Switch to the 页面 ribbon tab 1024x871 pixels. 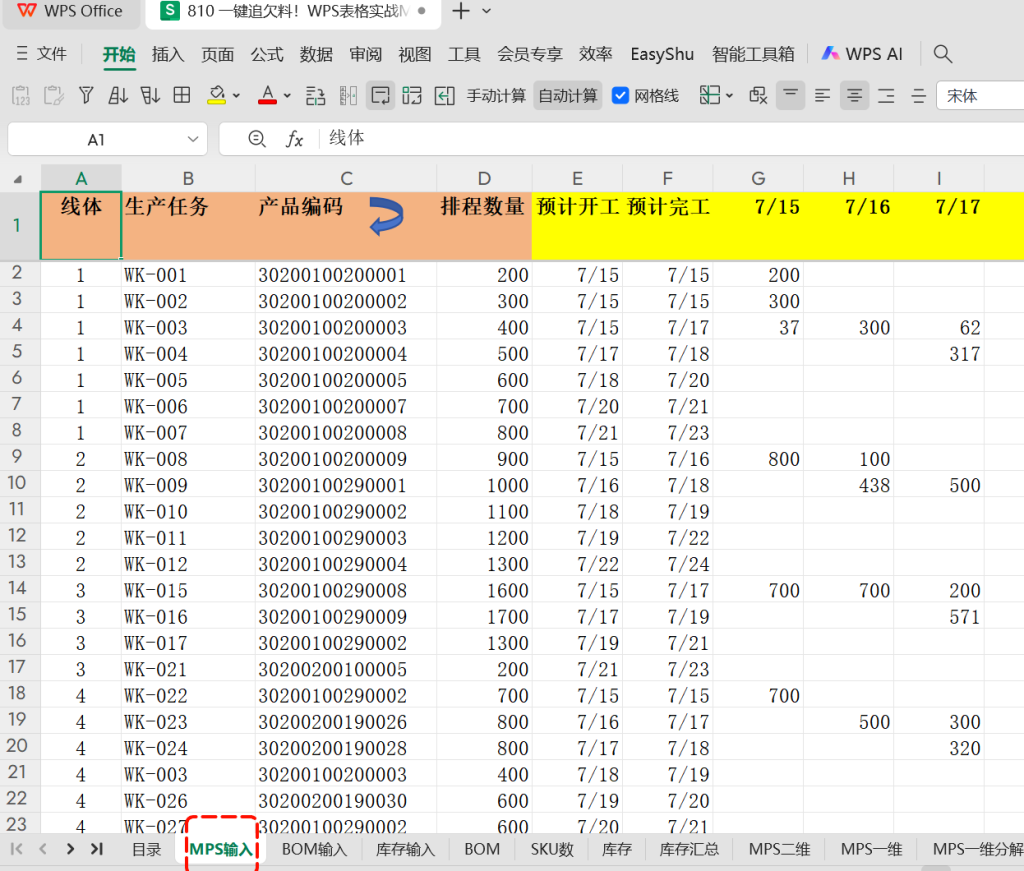pyautogui.click(x=217, y=54)
